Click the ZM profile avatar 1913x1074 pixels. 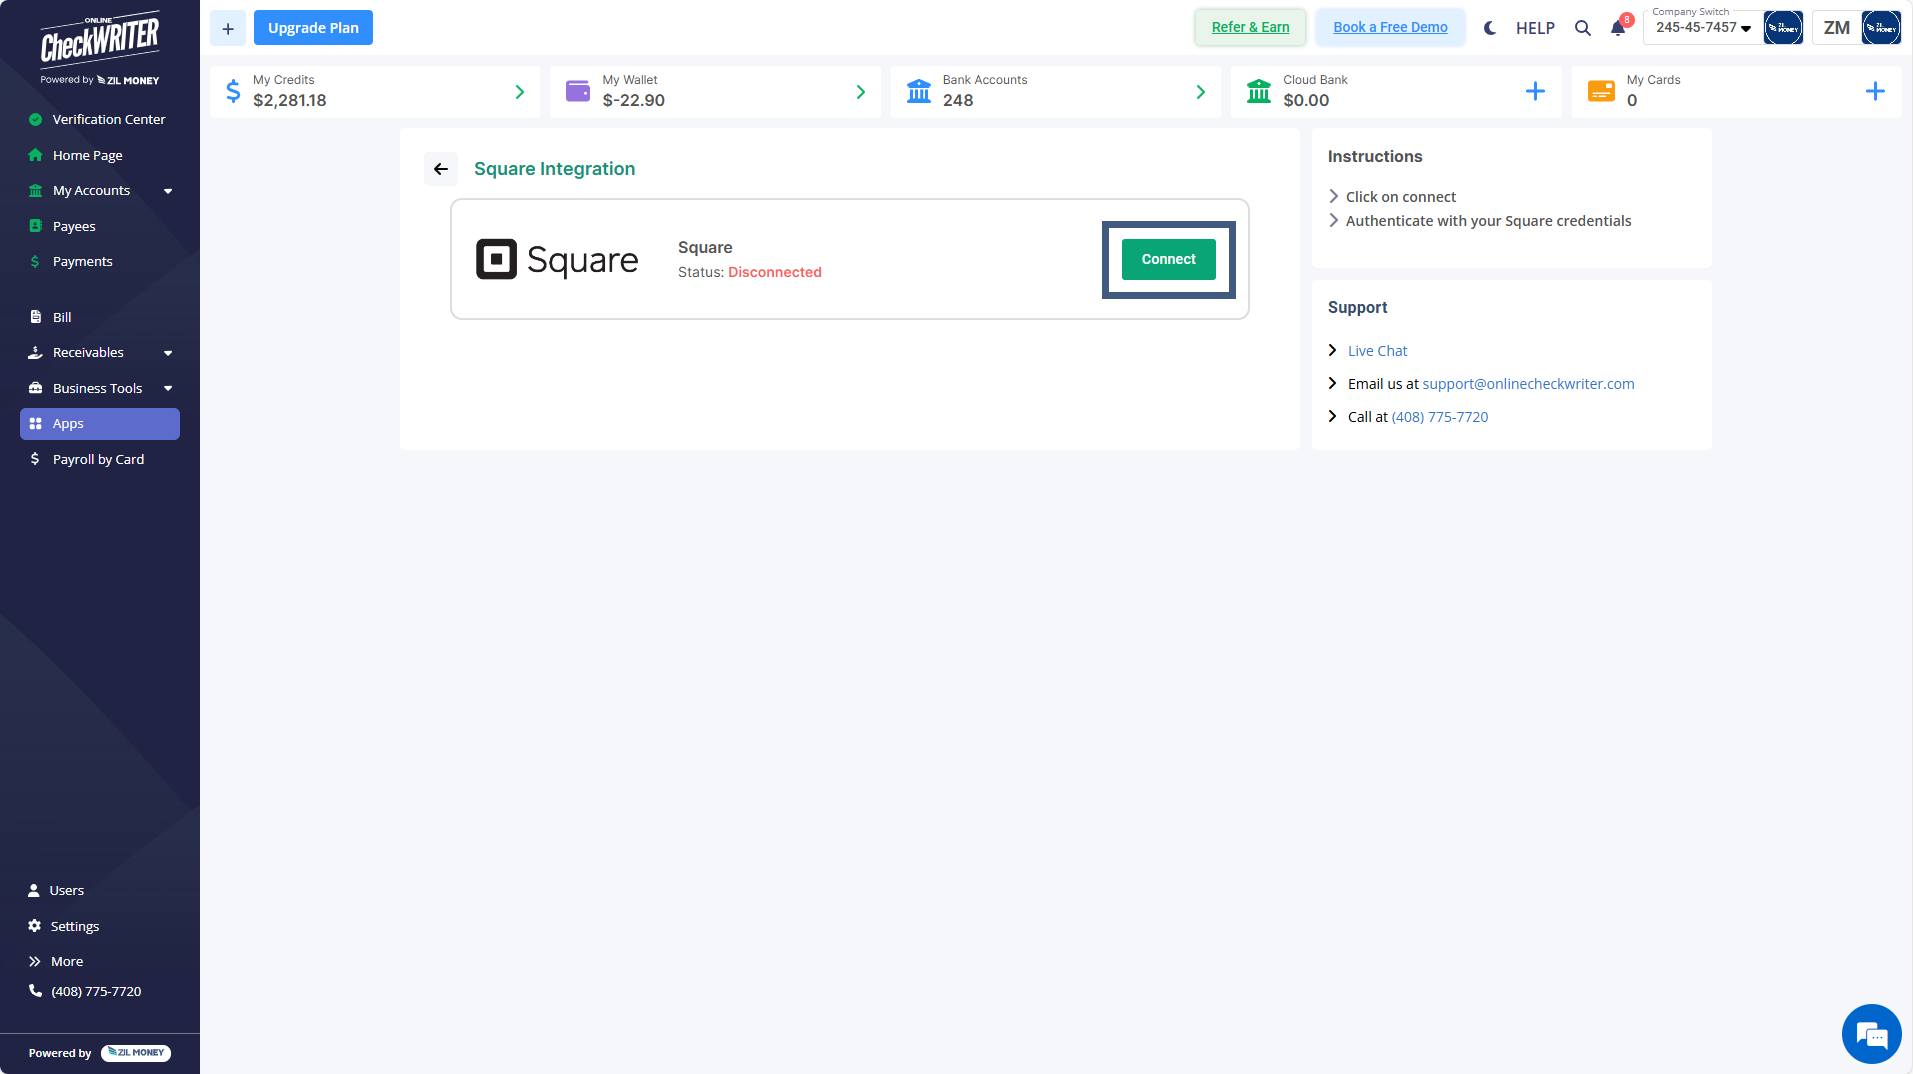[1836, 27]
